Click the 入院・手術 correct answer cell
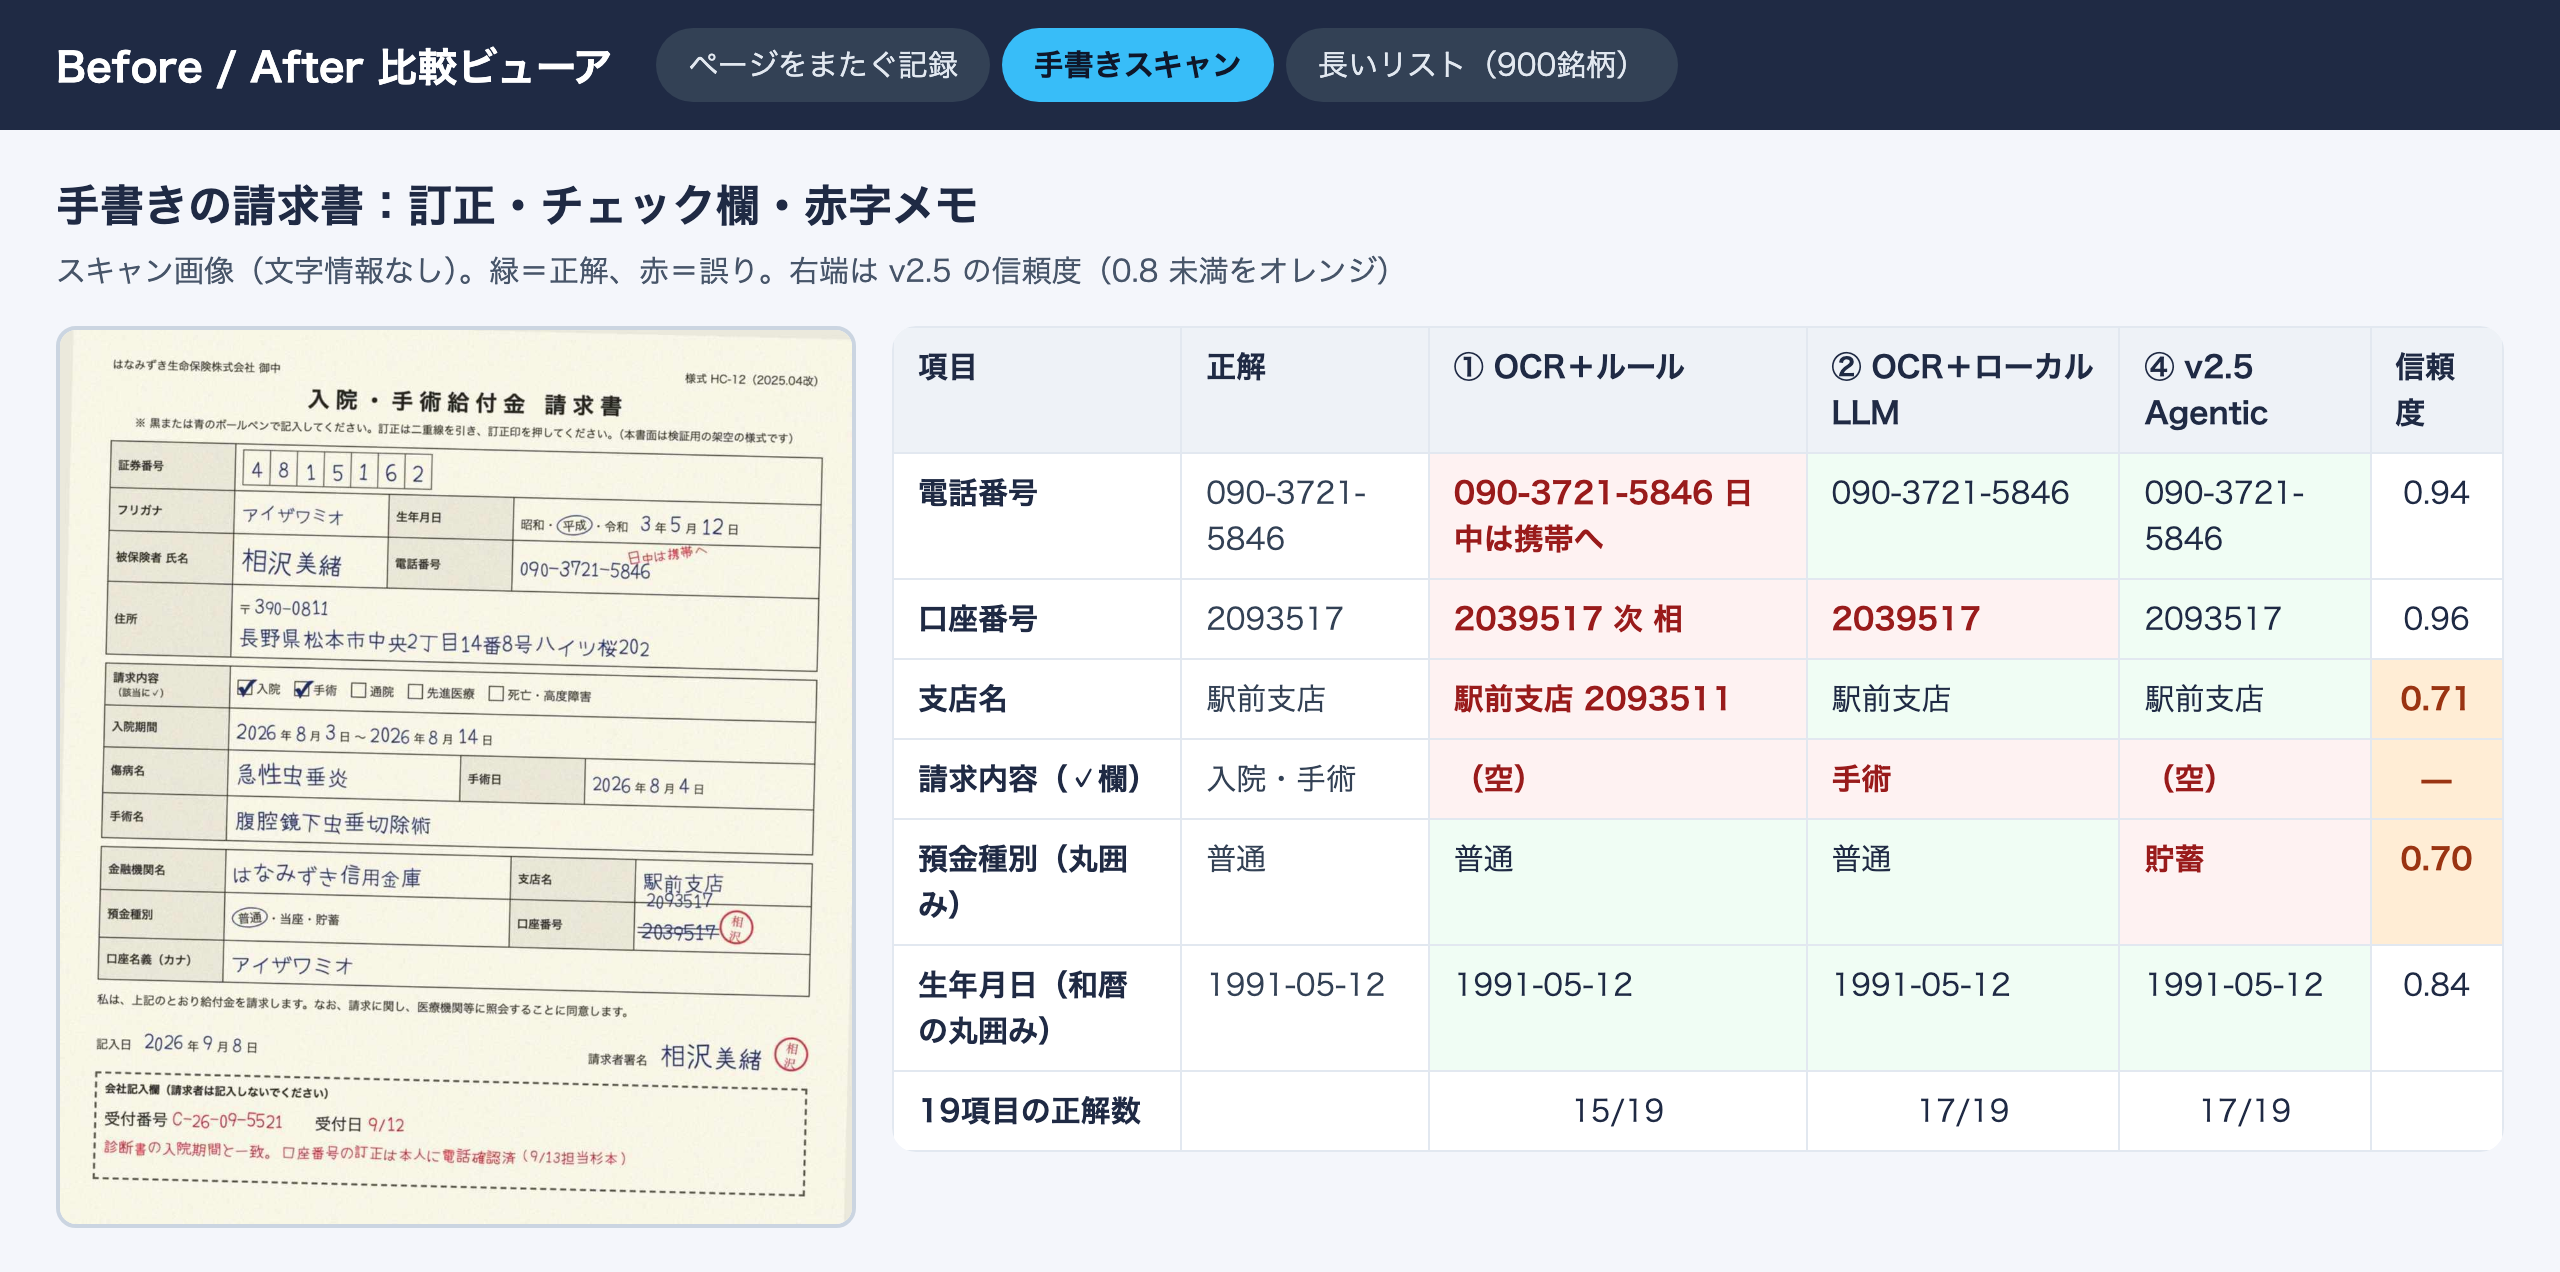This screenshot has width=2560, height=1272. tap(1304, 779)
